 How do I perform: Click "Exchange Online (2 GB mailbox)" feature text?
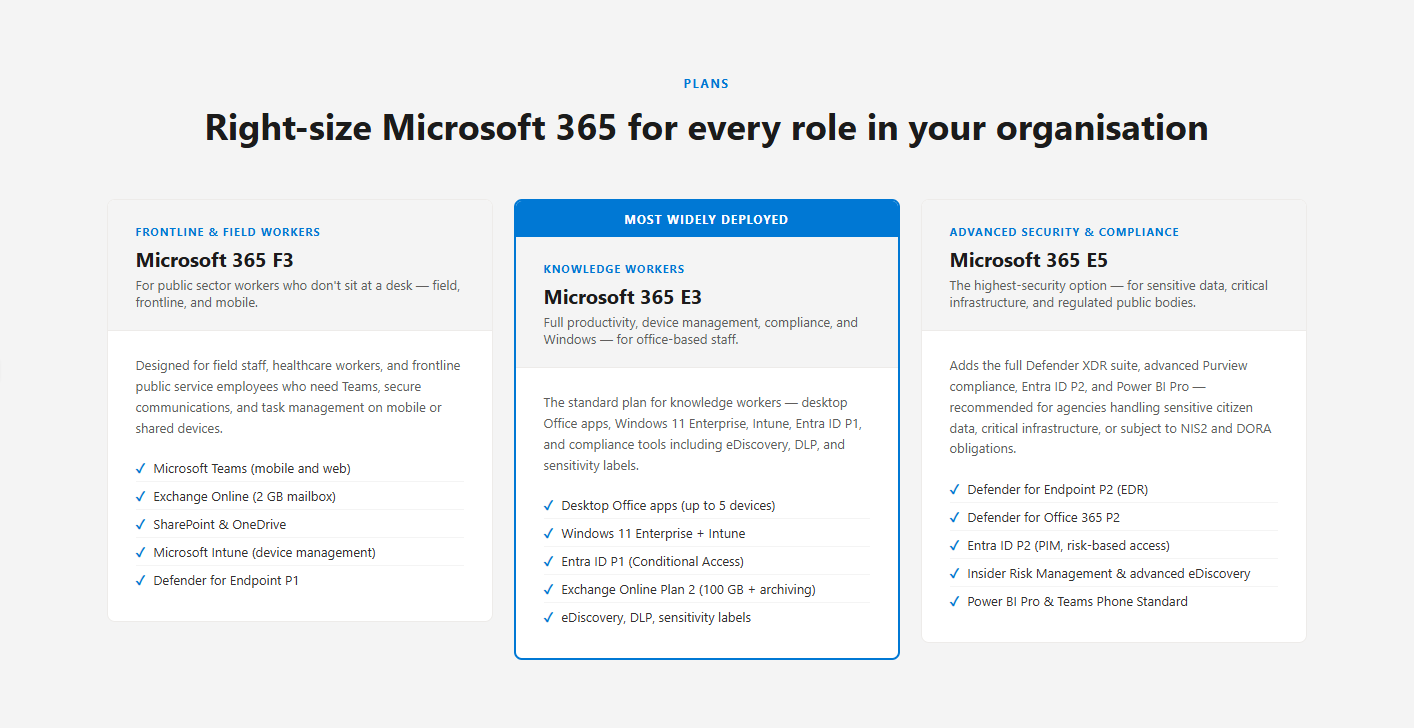pos(244,496)
